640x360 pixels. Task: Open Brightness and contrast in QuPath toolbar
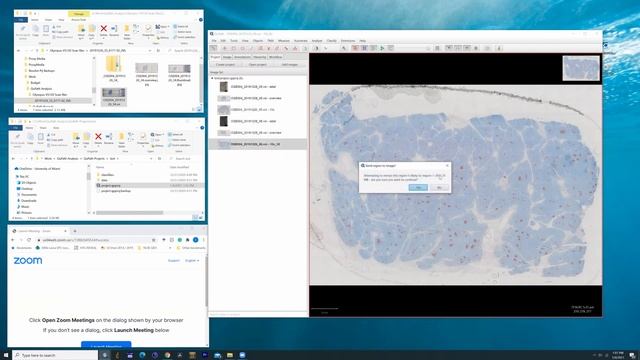(316, 48)
